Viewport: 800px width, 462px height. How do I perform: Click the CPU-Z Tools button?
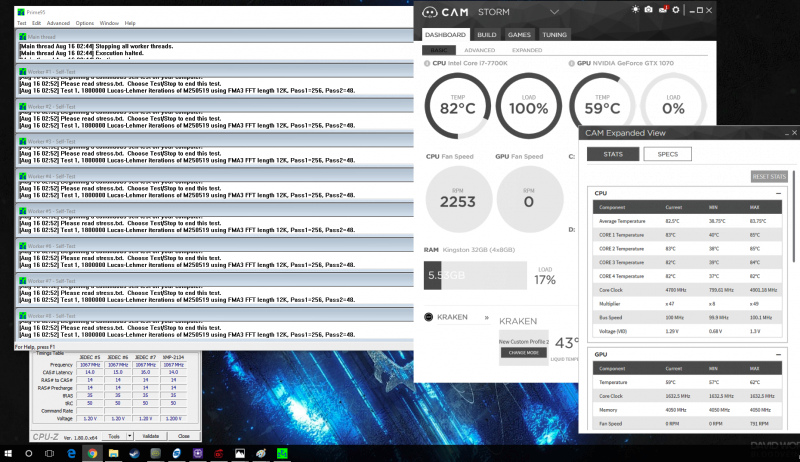pos(114,437)
